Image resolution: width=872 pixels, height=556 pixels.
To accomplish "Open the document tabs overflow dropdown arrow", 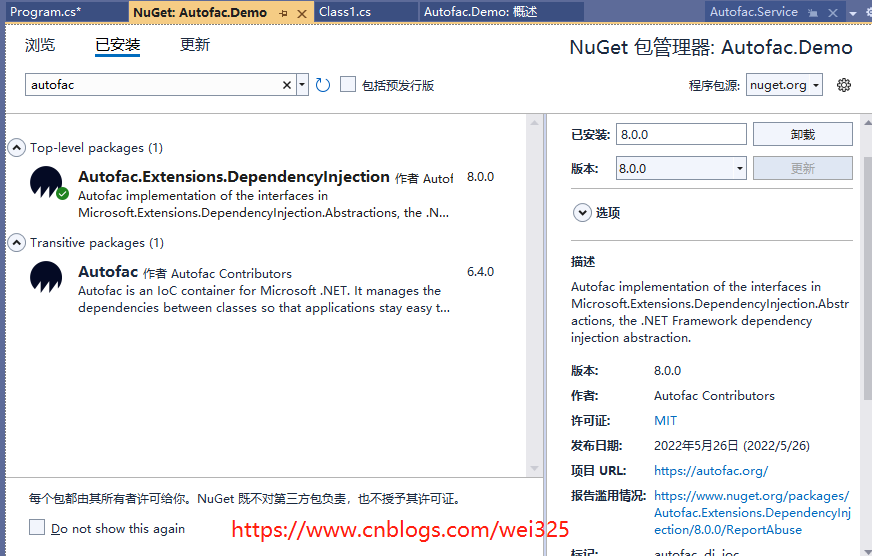I will point(853,13).
